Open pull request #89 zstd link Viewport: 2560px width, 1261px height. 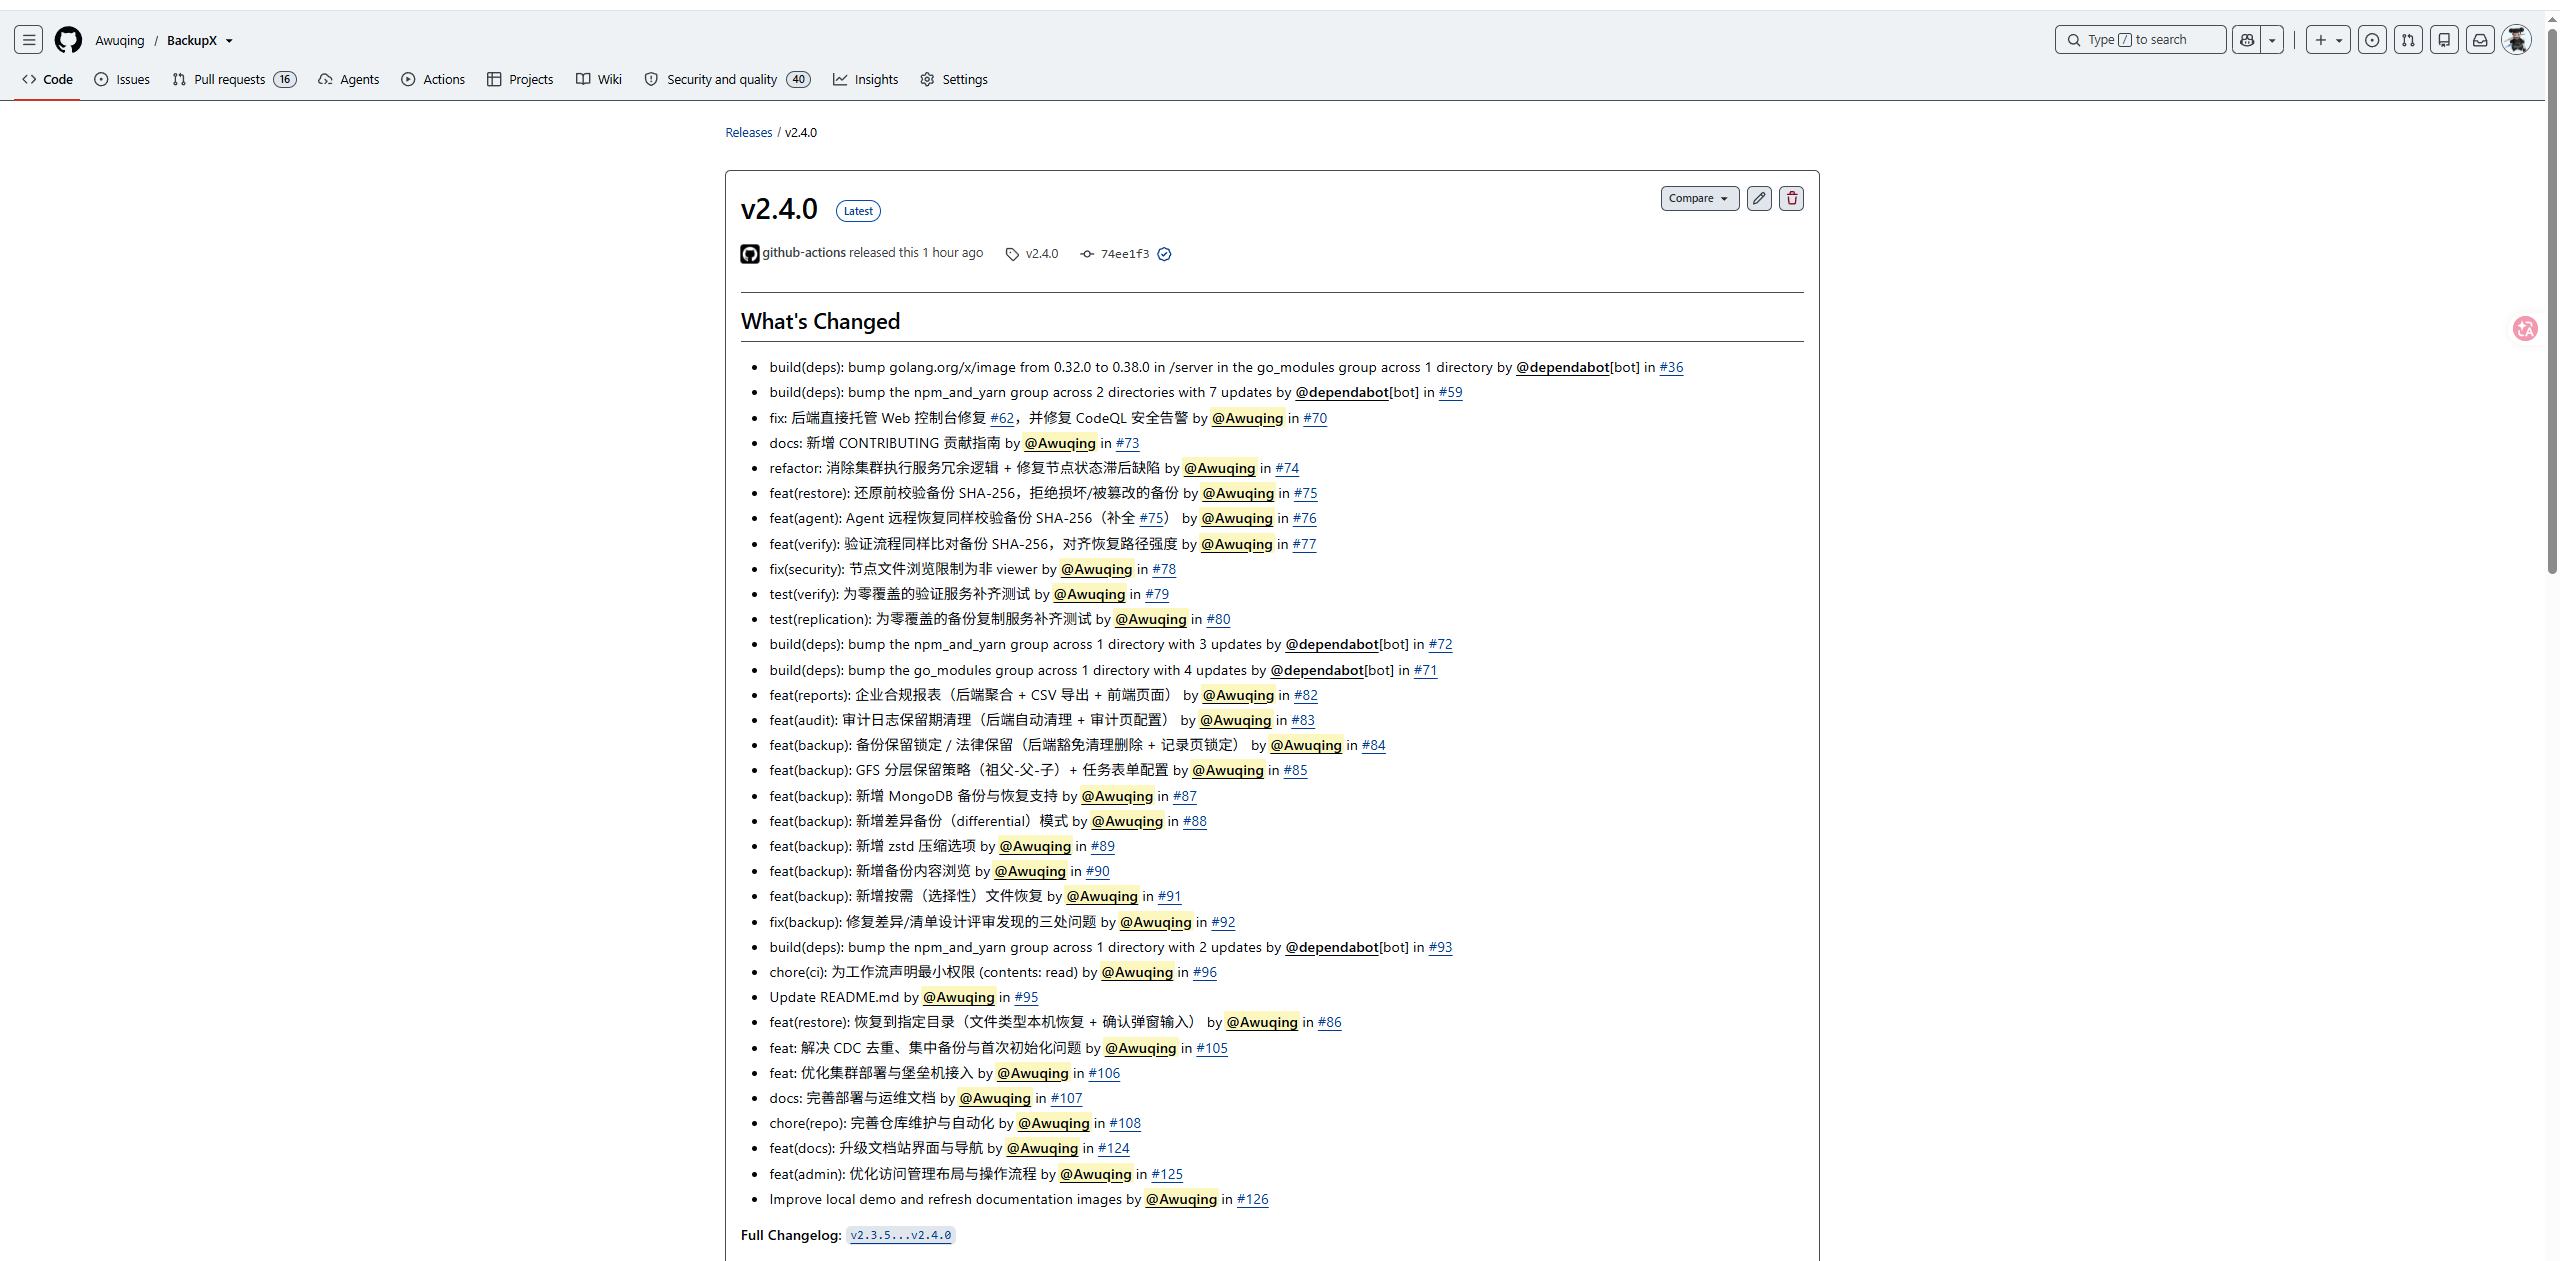(1102, 846)
